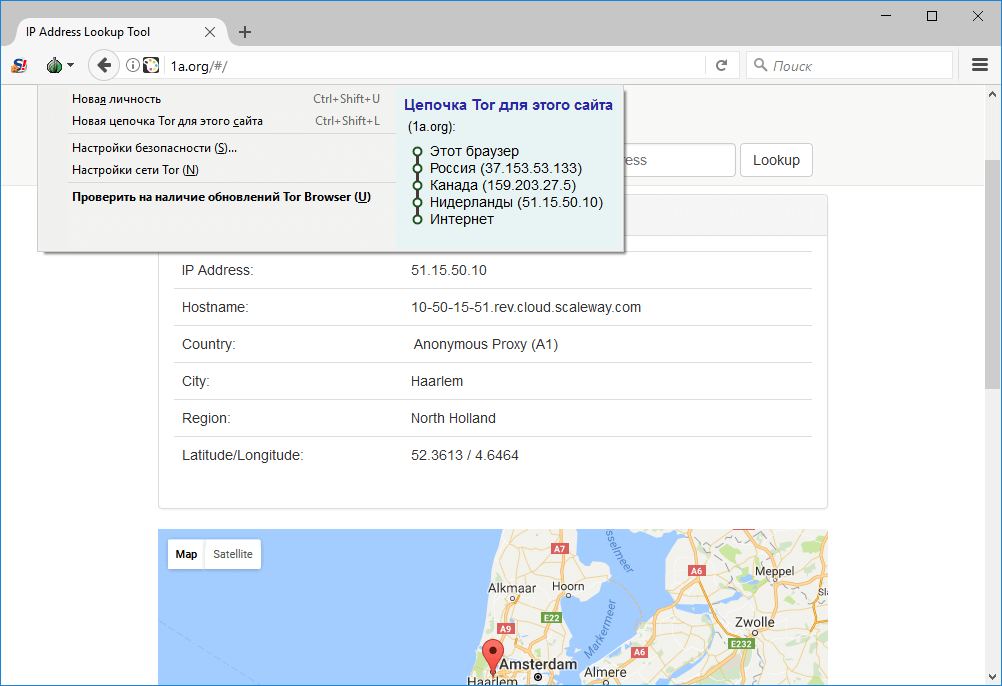Click into the URL address bar
Viewport: 1002px width, 686px height.
tap(430, 66)
